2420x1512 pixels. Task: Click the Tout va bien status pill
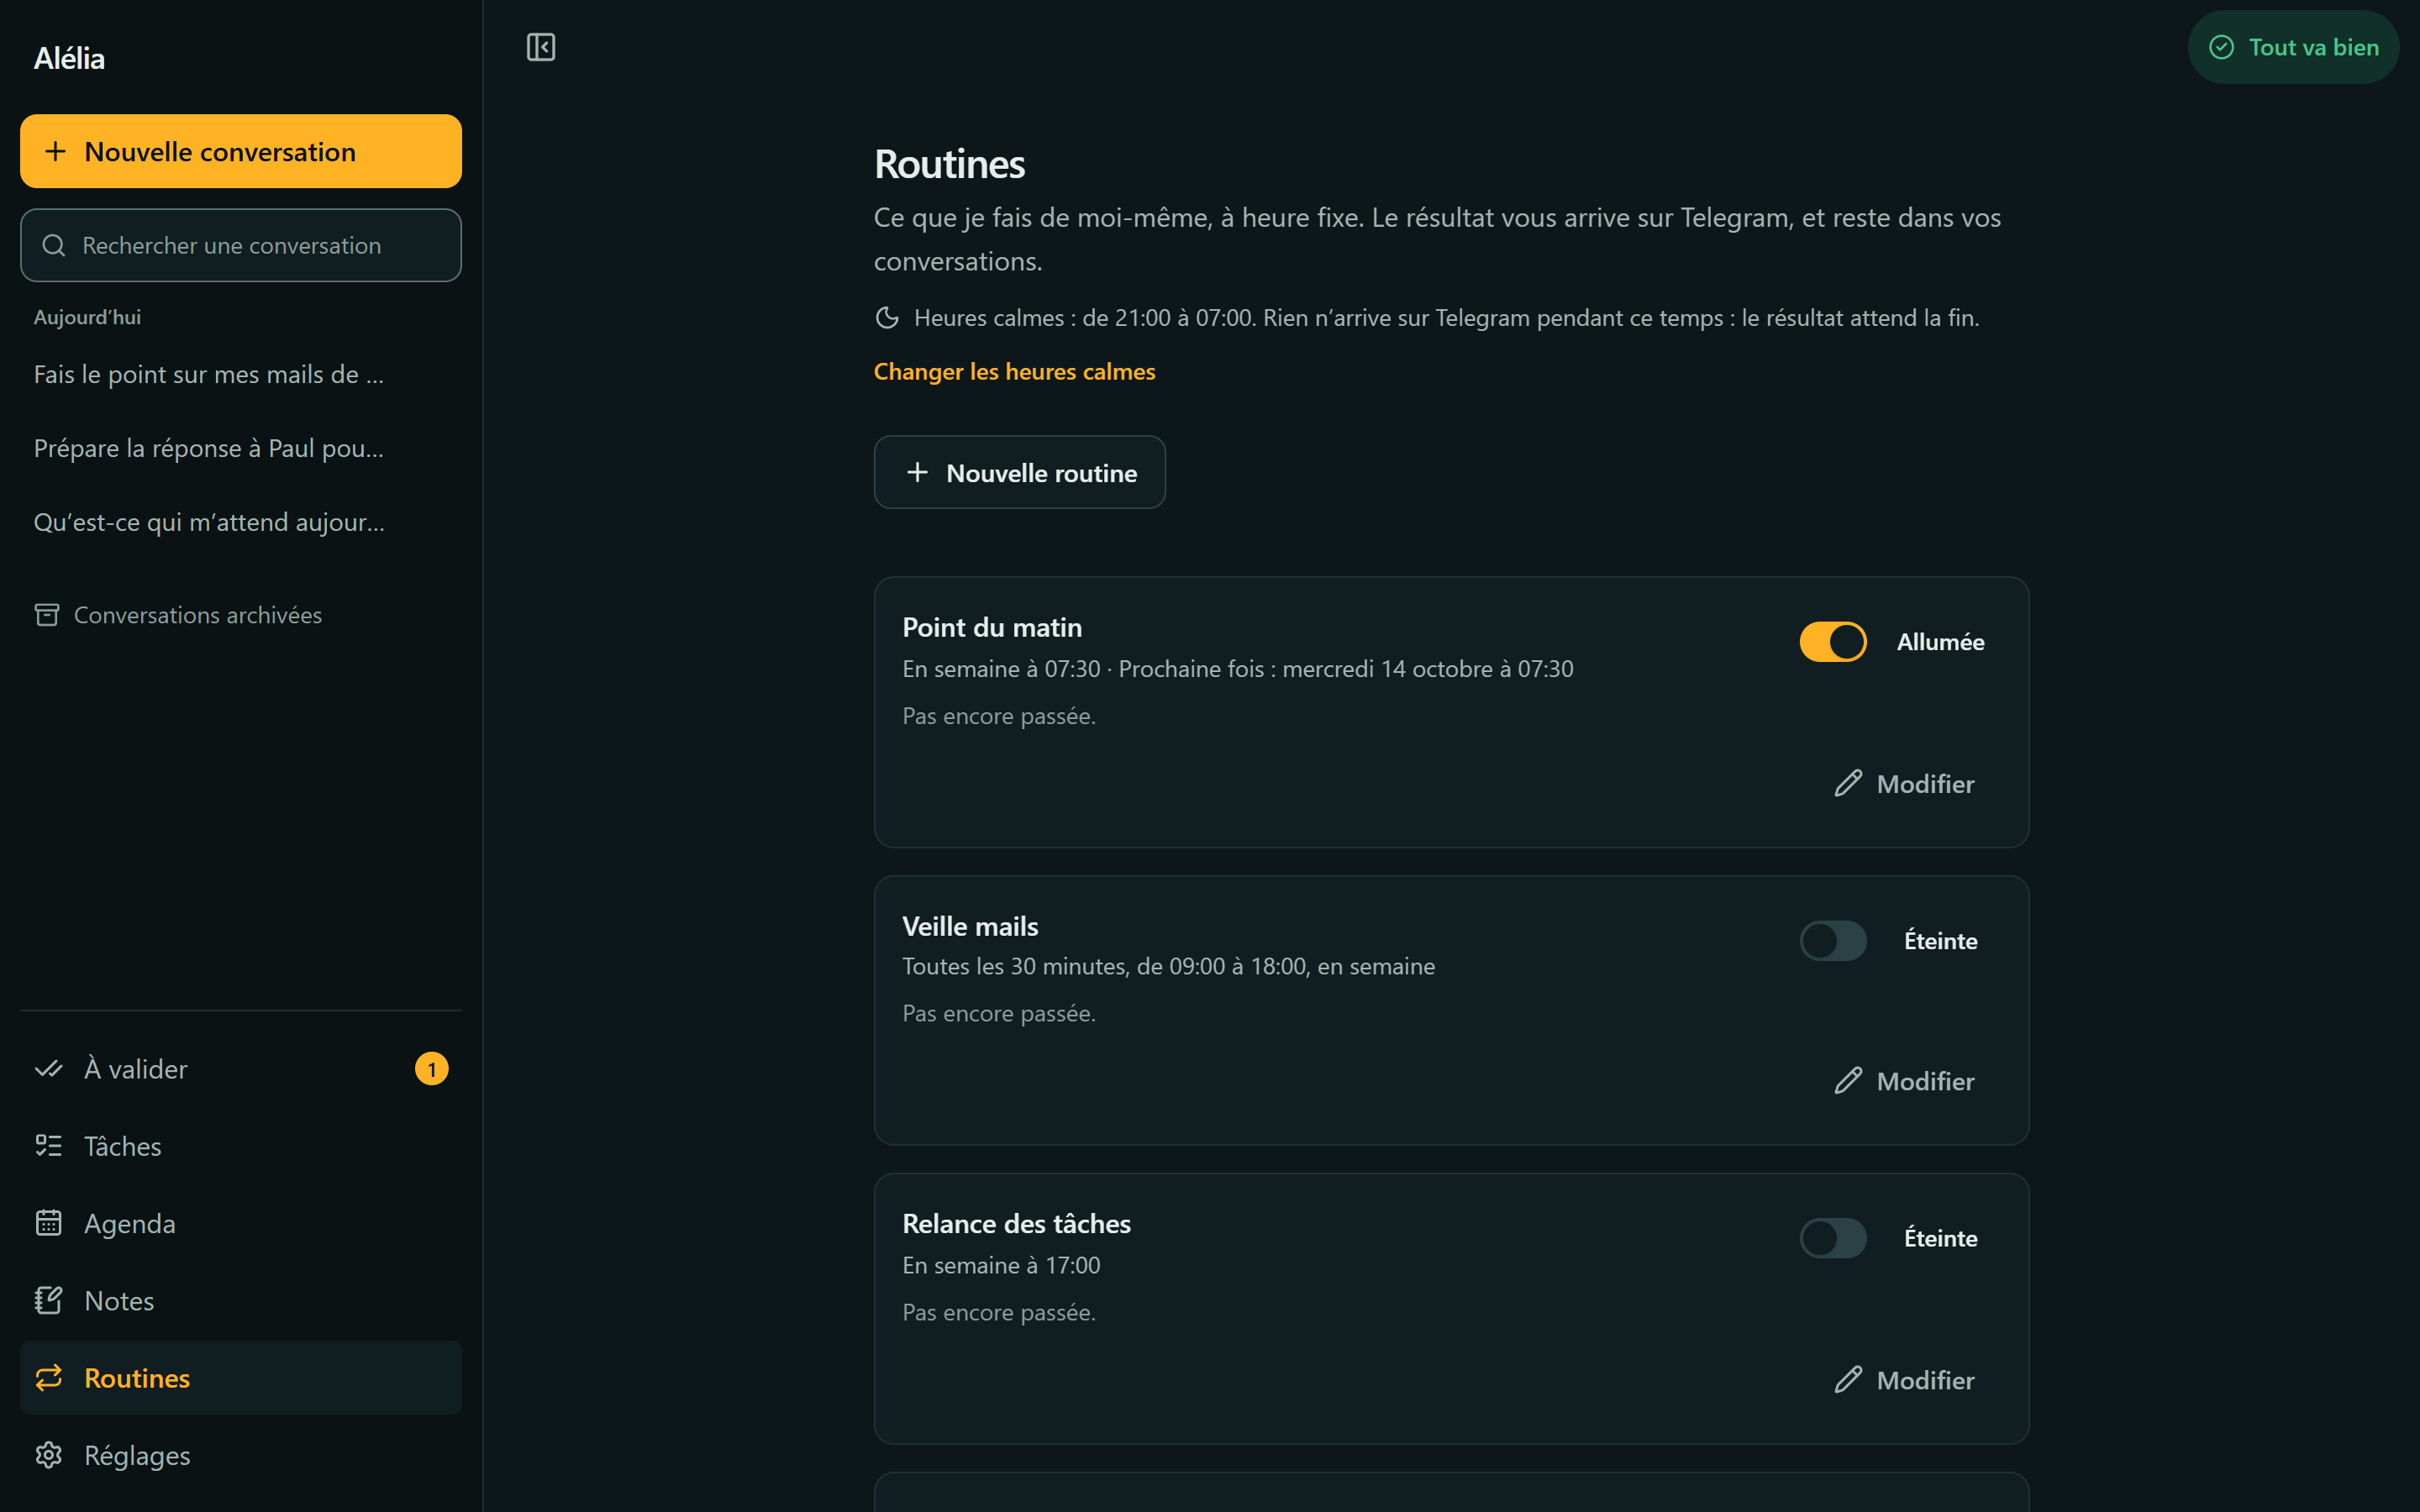[x=2293, y=47]
